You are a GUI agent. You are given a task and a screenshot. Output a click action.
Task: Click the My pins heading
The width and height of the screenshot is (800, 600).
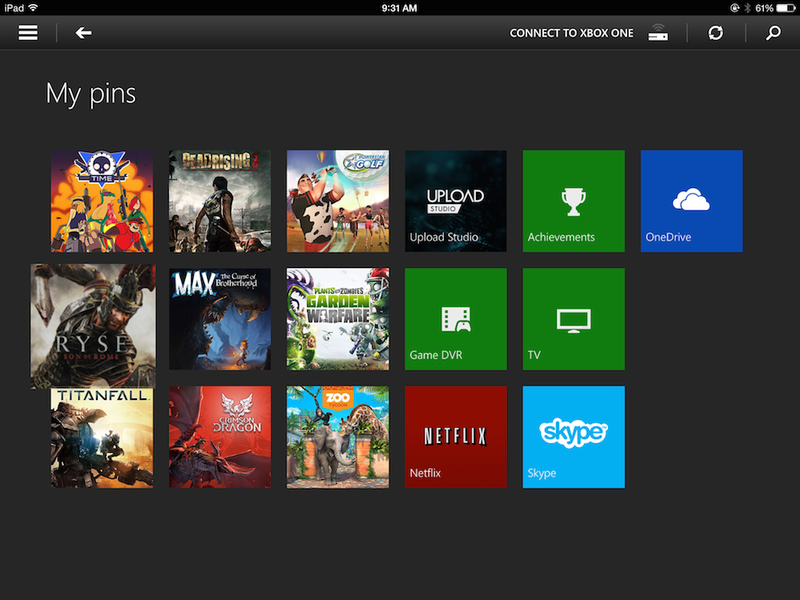coord(91,94)
